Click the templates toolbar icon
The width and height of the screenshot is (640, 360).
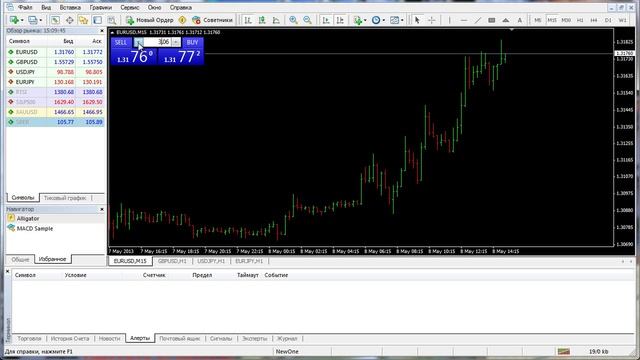(394, 20)
